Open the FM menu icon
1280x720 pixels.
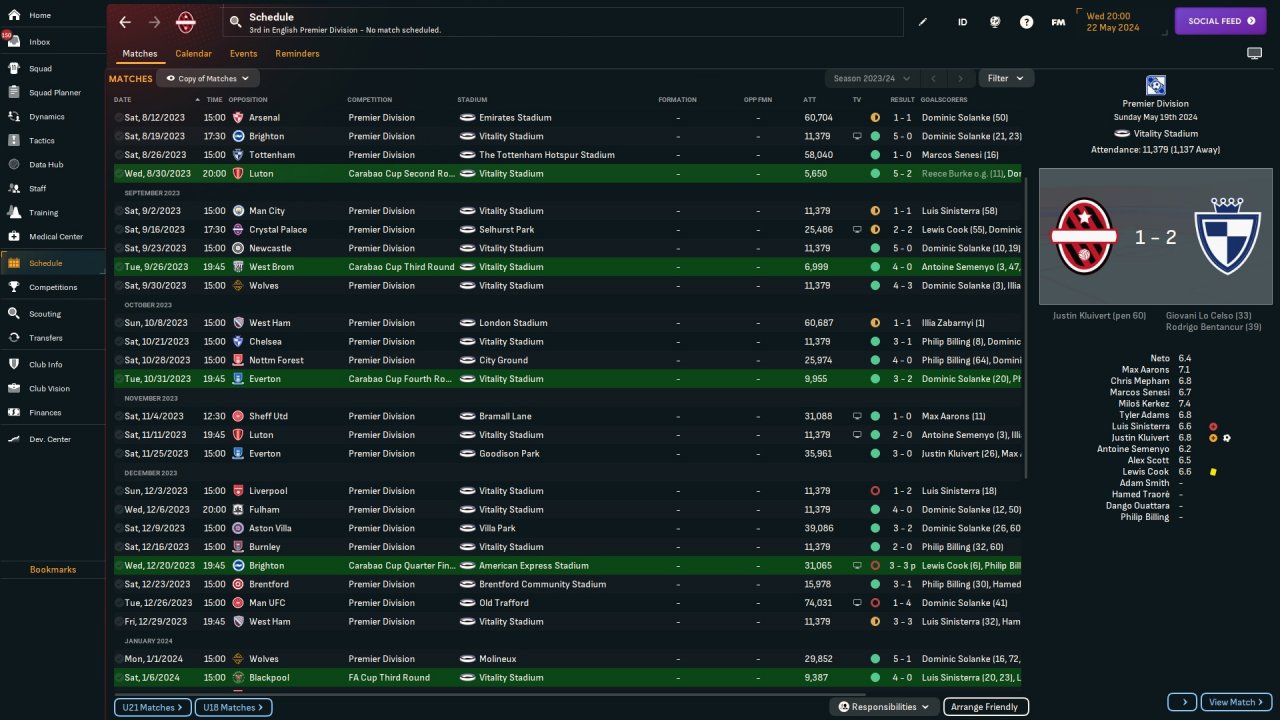click(1058, 22)
